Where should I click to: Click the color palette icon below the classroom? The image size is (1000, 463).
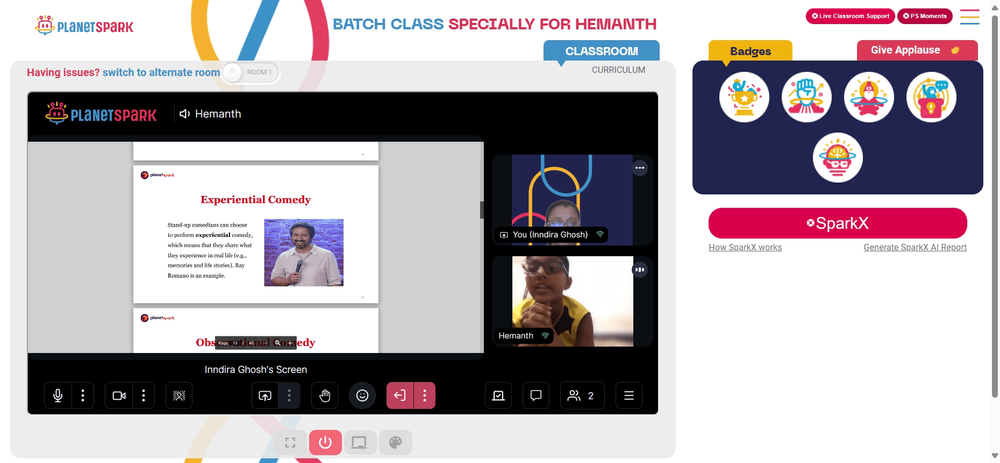tap(395, 443)
